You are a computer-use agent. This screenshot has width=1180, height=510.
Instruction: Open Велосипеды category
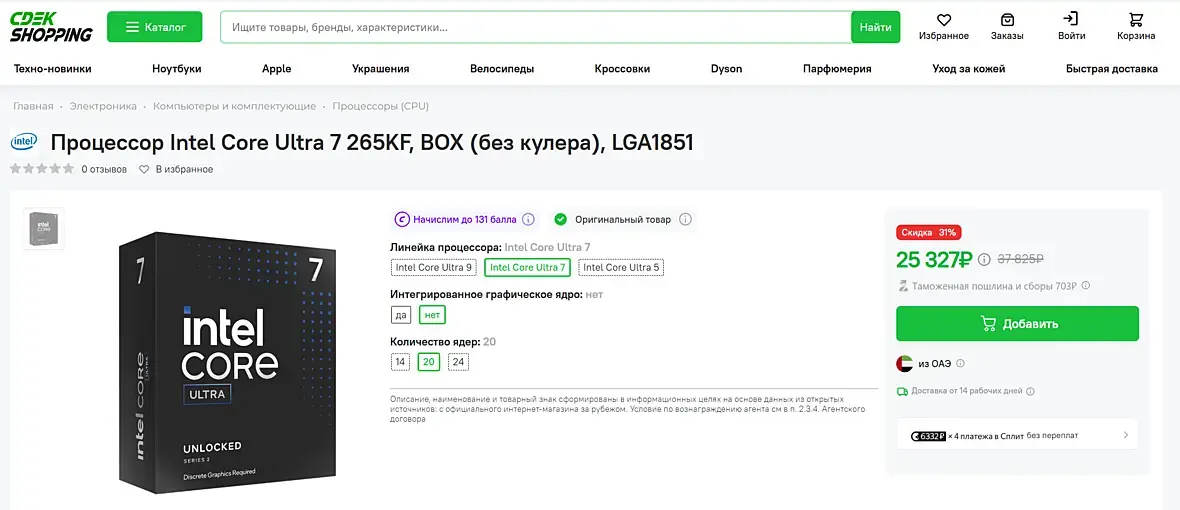point(502,68)
